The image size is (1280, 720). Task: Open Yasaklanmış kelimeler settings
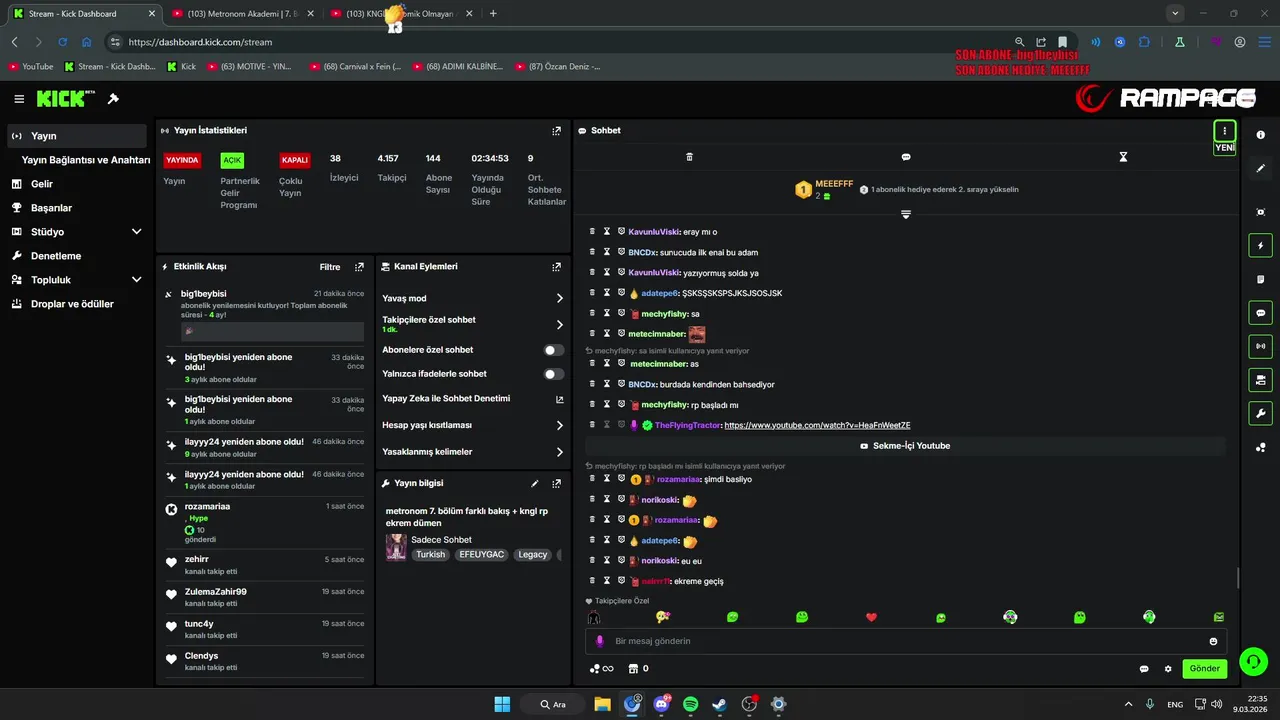[472, 452]
